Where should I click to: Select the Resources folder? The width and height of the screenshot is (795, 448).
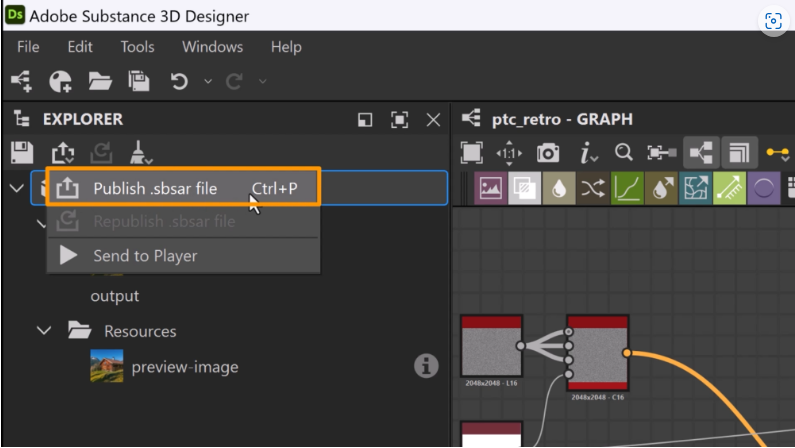140,331
